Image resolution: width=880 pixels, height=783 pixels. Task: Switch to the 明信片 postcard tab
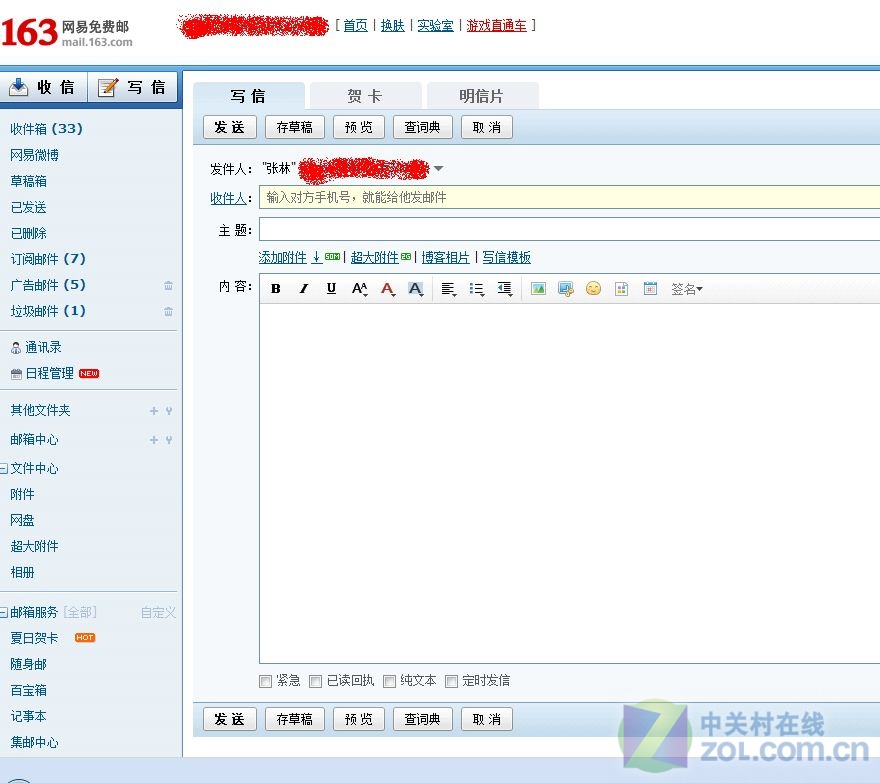pyautogui.click(x=483, y=95)
